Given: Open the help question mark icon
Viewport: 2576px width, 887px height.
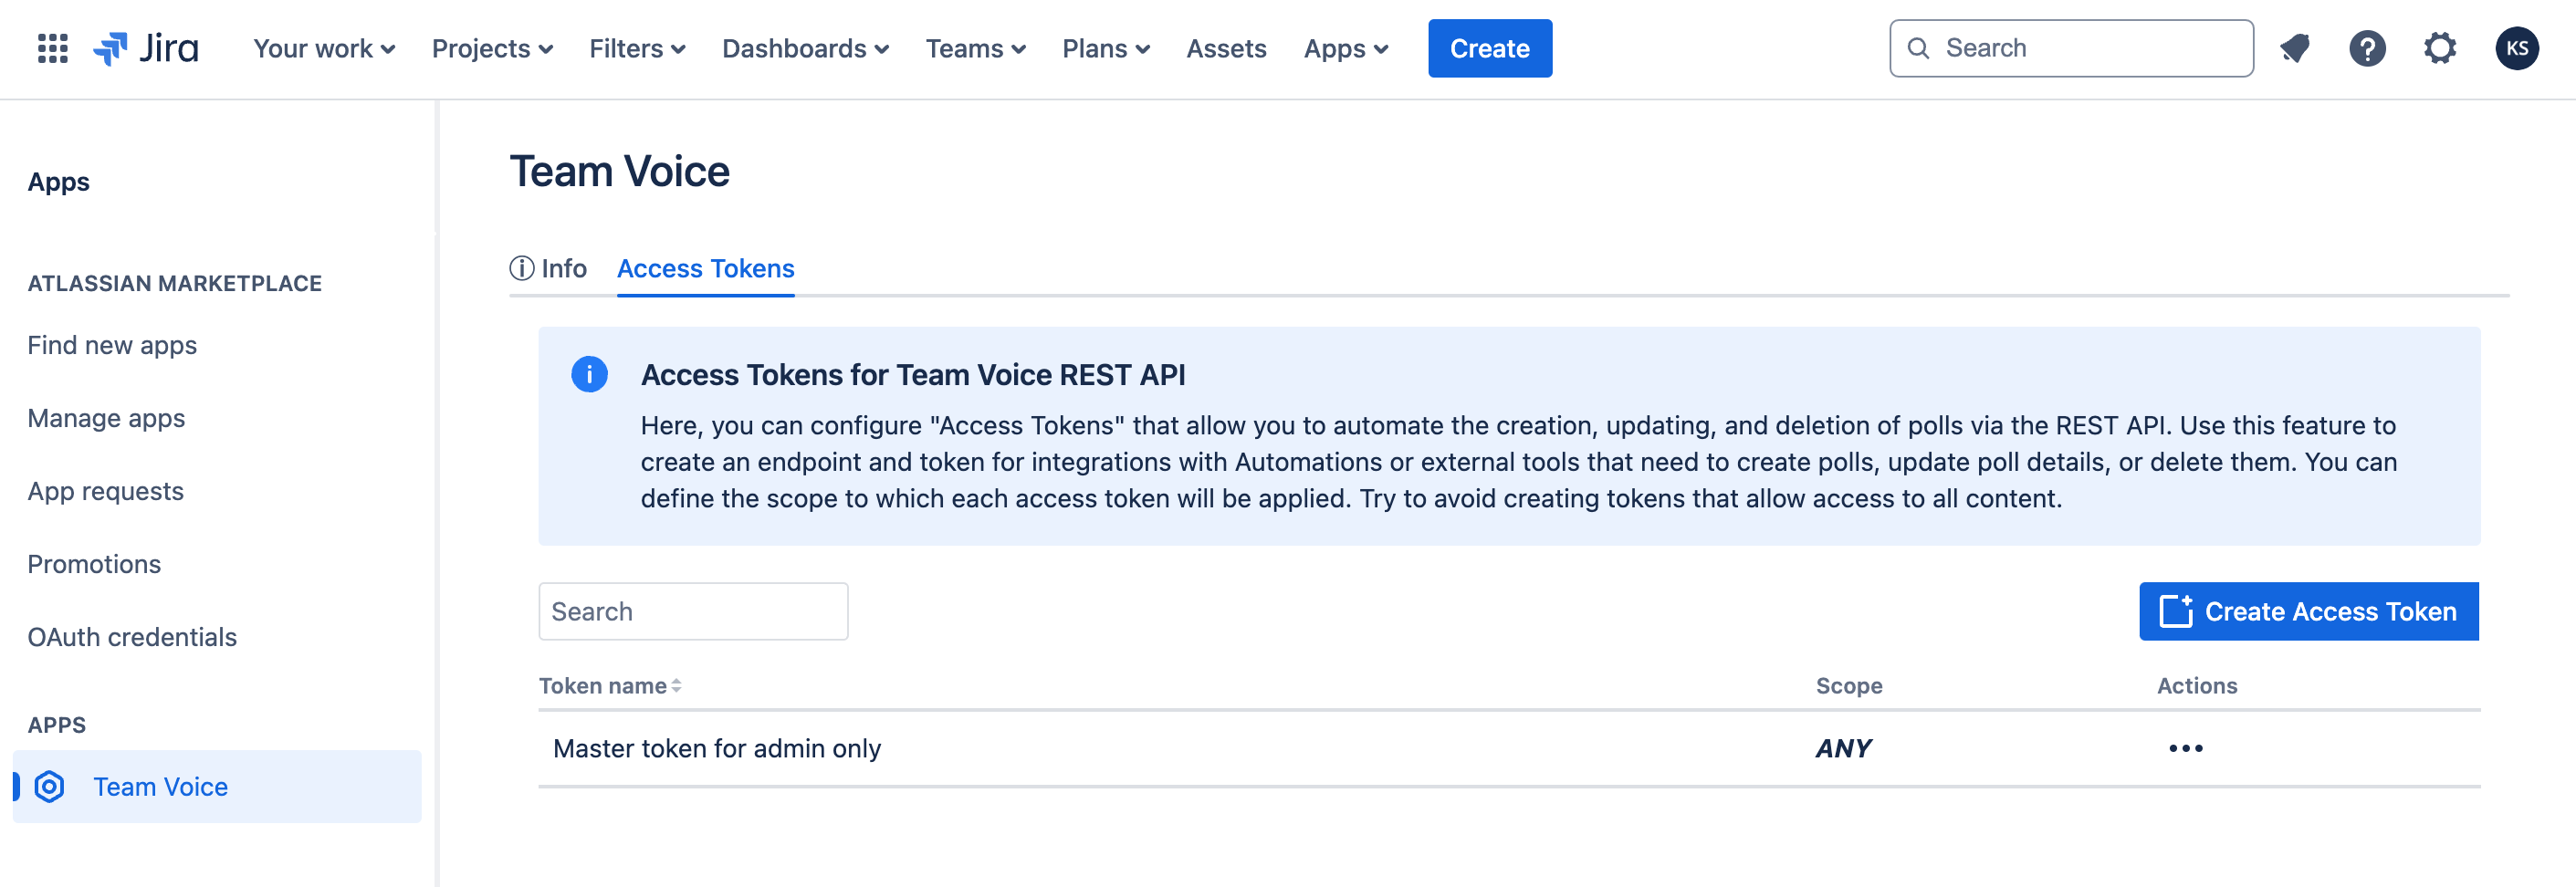Looking at the screenshot, I should point(2366,48).
